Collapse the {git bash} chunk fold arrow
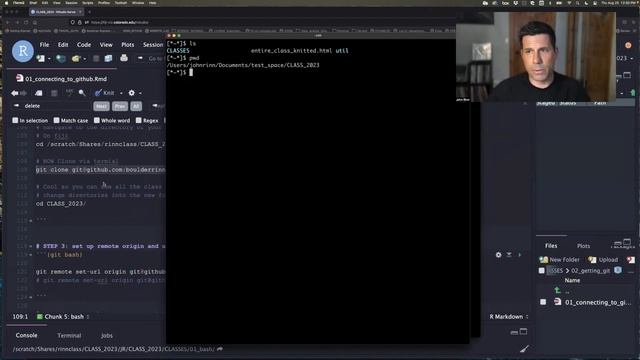 click(x=31, y=255)
